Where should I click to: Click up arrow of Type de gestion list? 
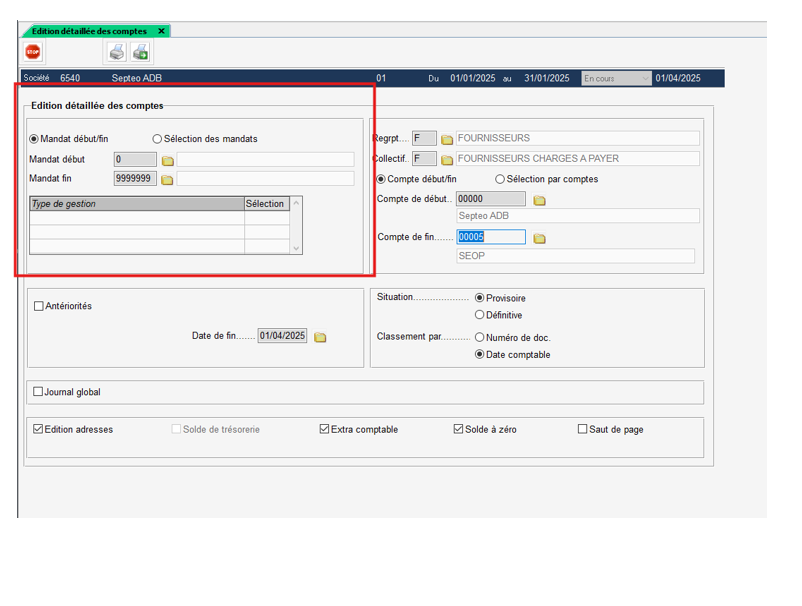tap(296, 204)
